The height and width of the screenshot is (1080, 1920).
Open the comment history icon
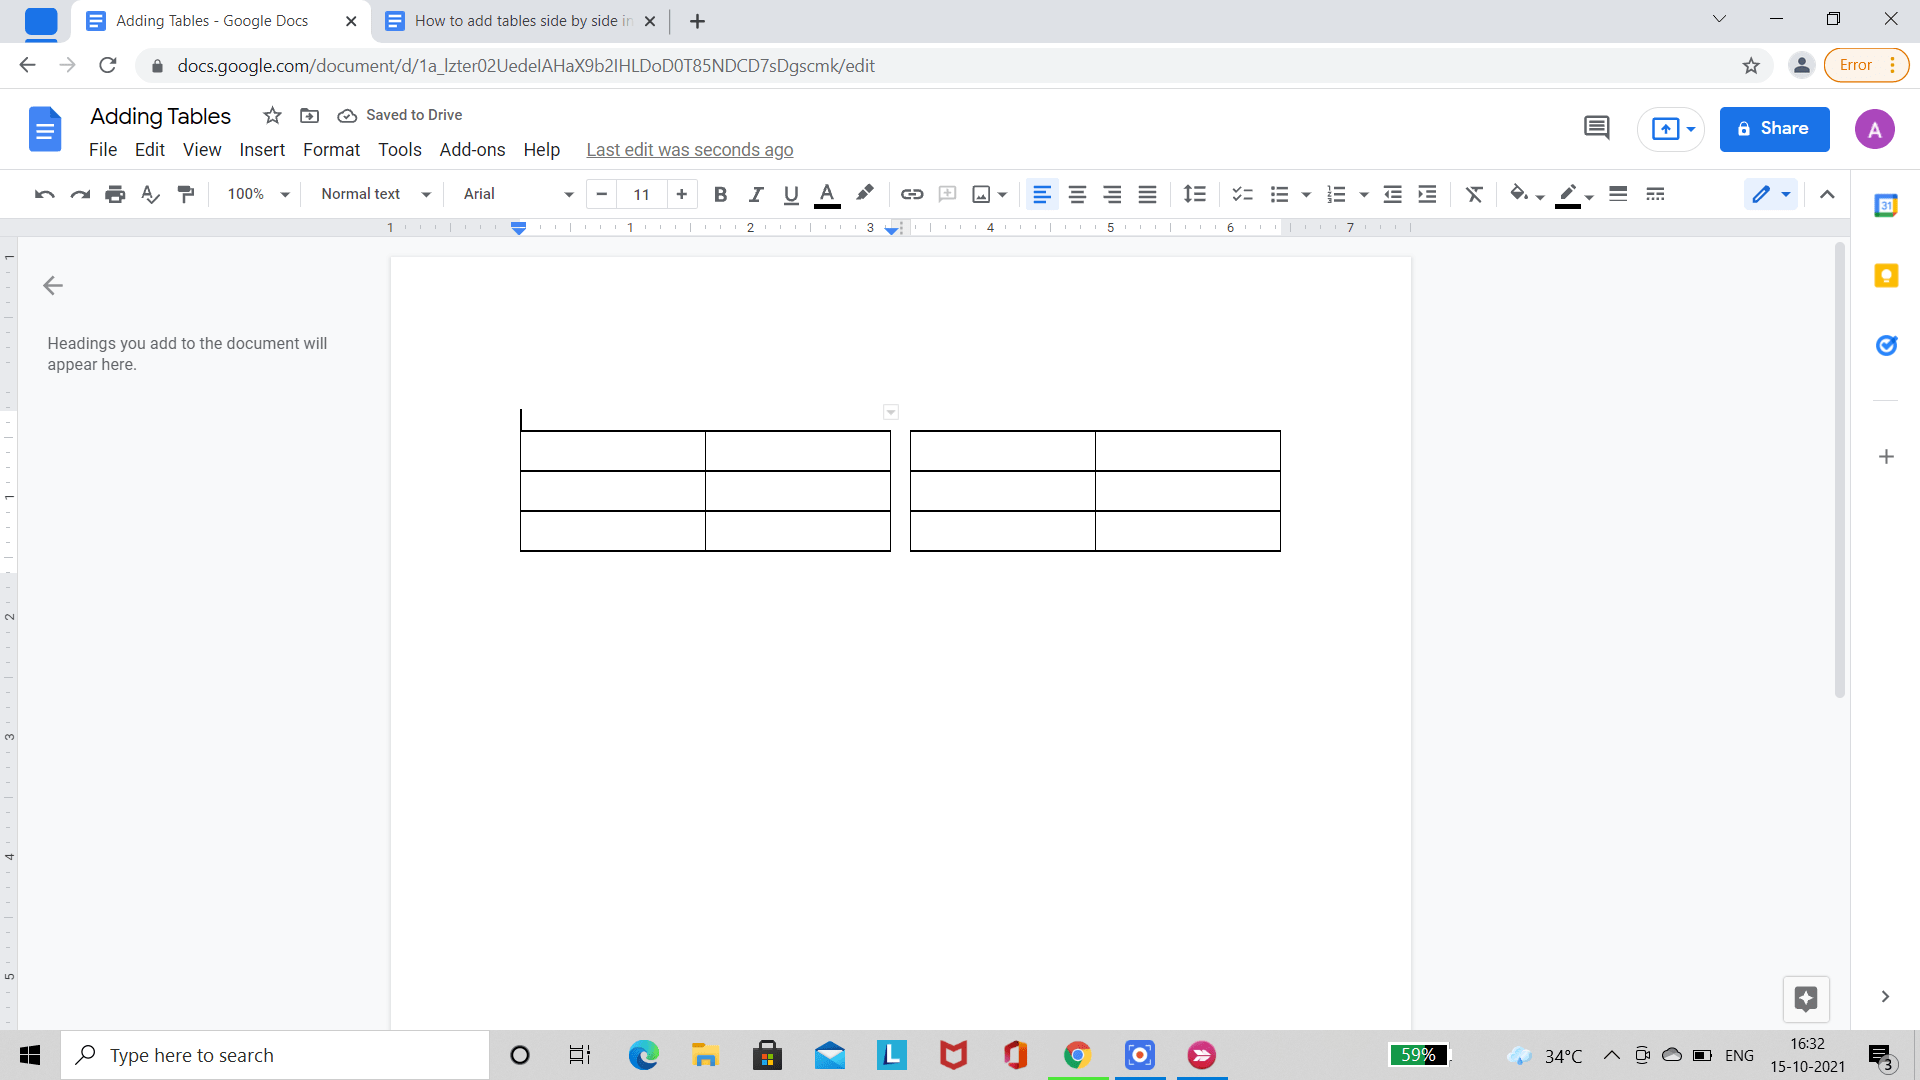point(1596,128)
